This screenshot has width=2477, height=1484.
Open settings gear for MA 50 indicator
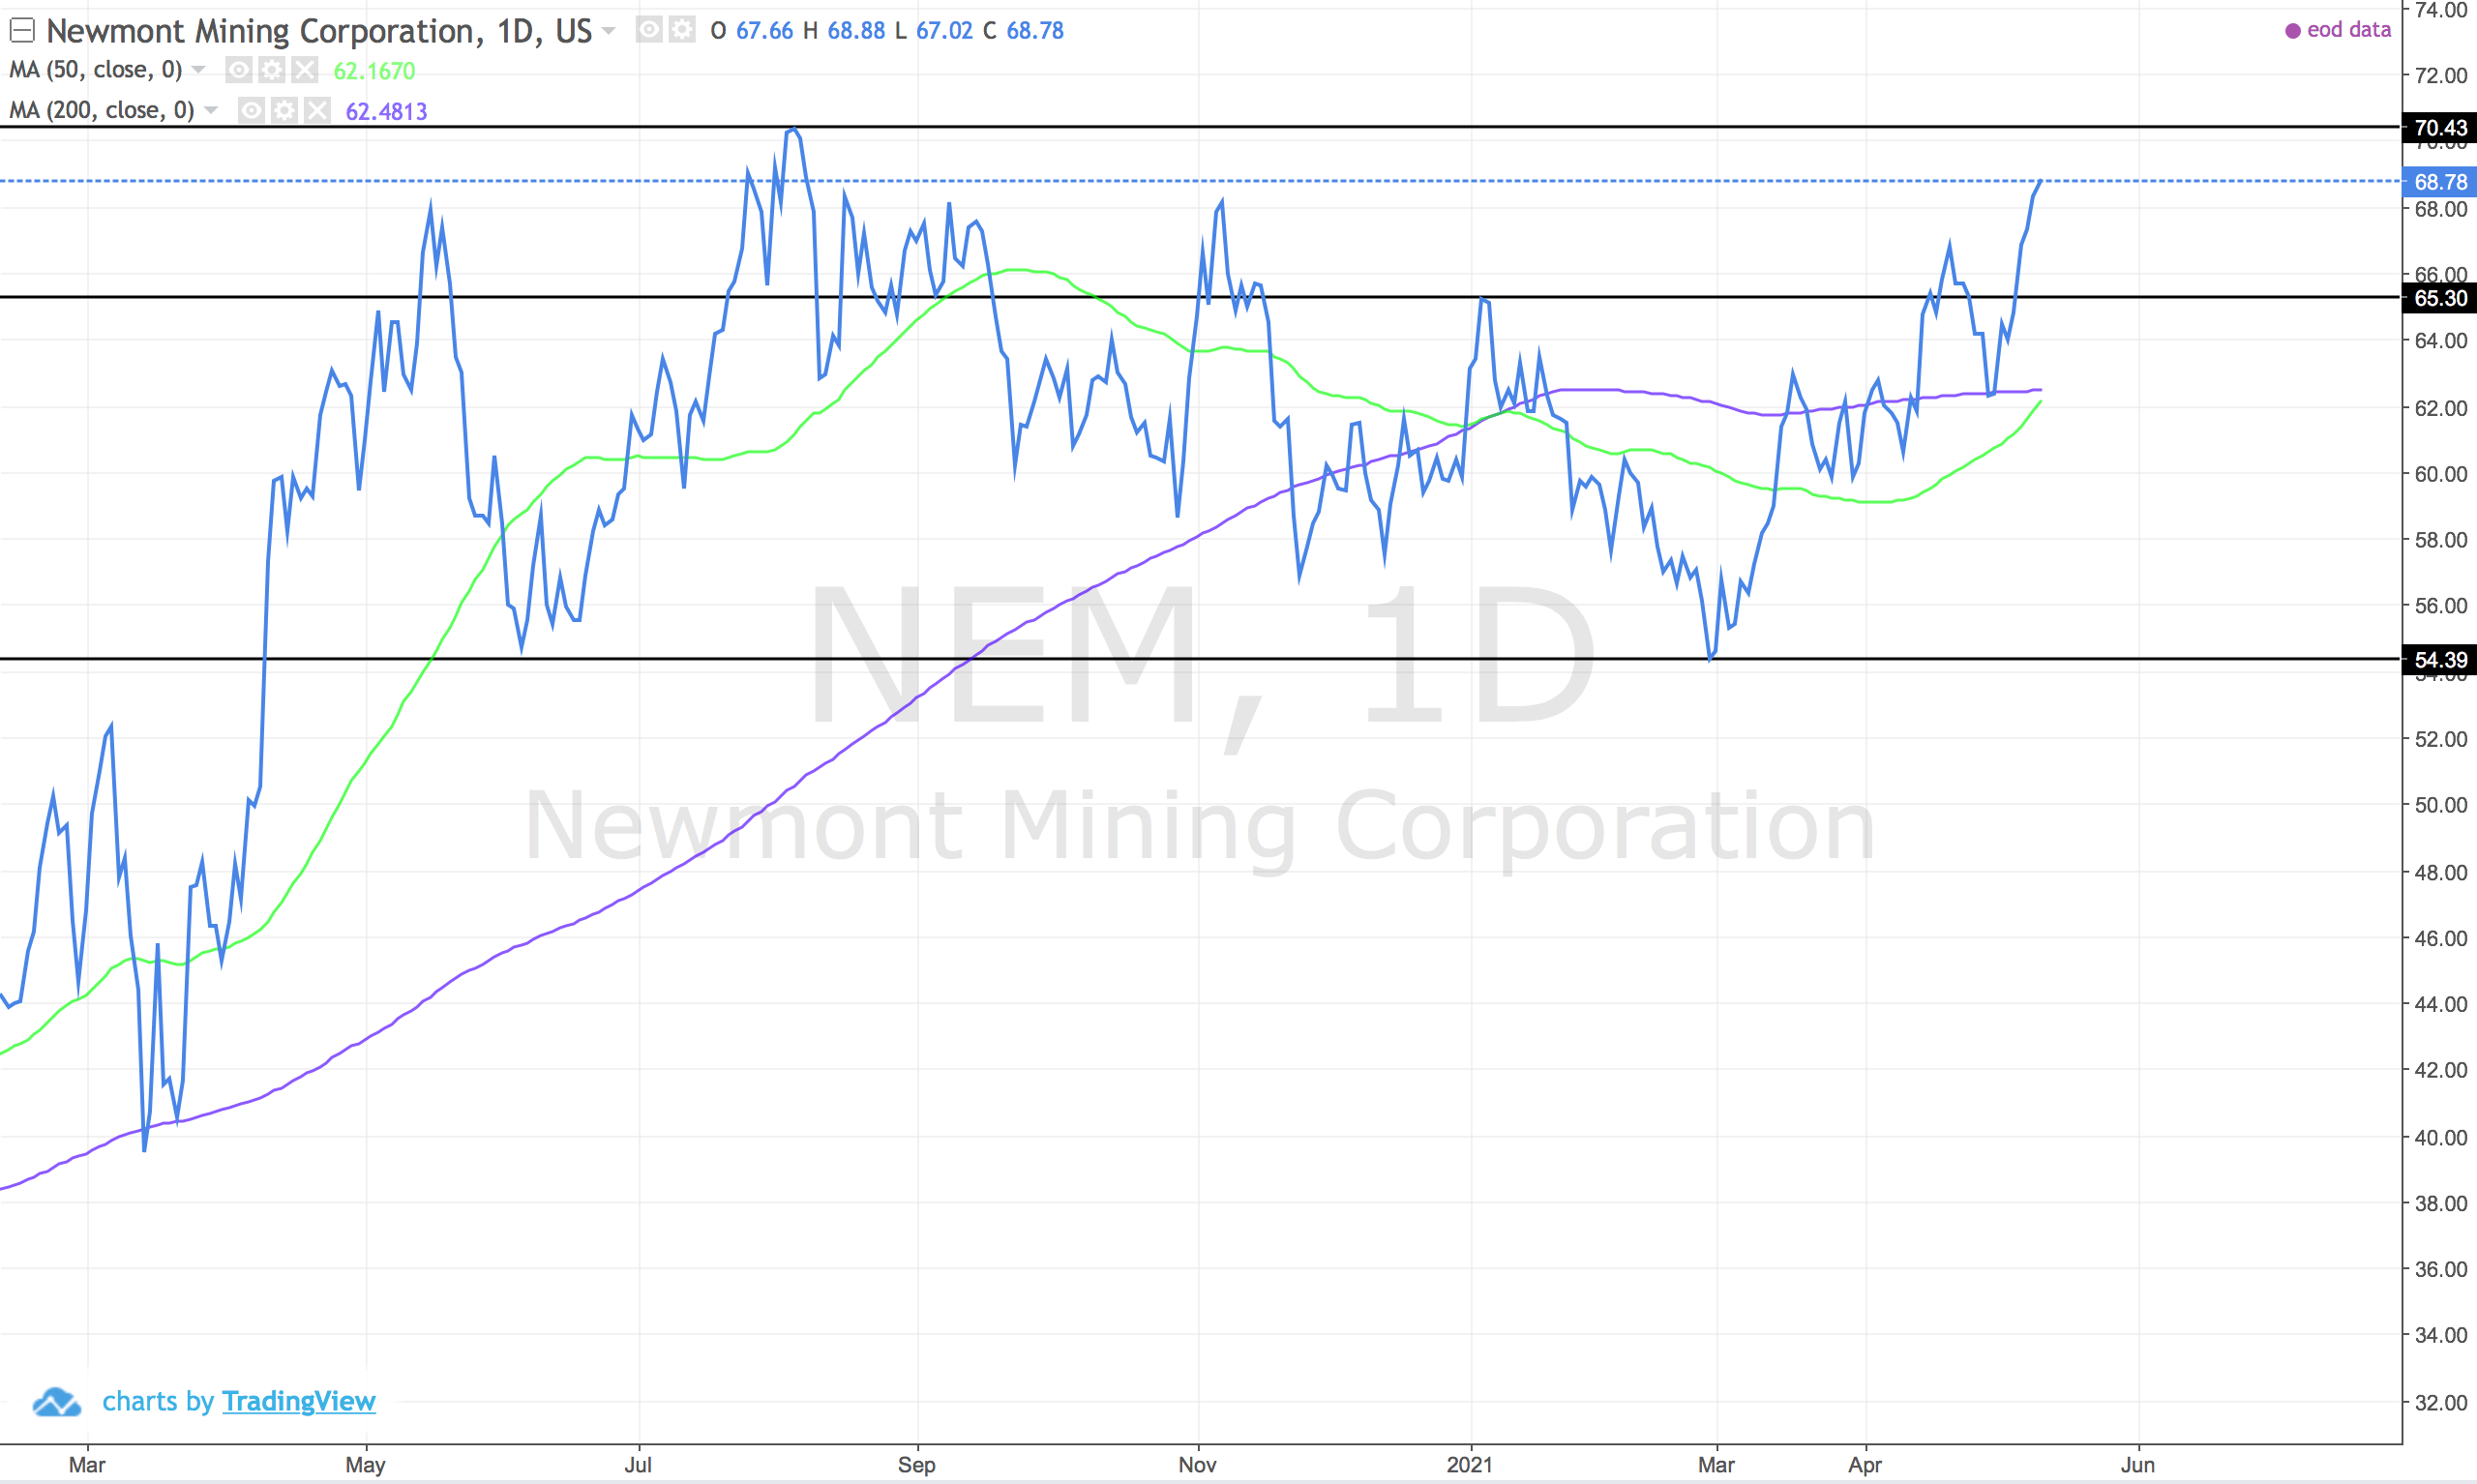point(271,70)
